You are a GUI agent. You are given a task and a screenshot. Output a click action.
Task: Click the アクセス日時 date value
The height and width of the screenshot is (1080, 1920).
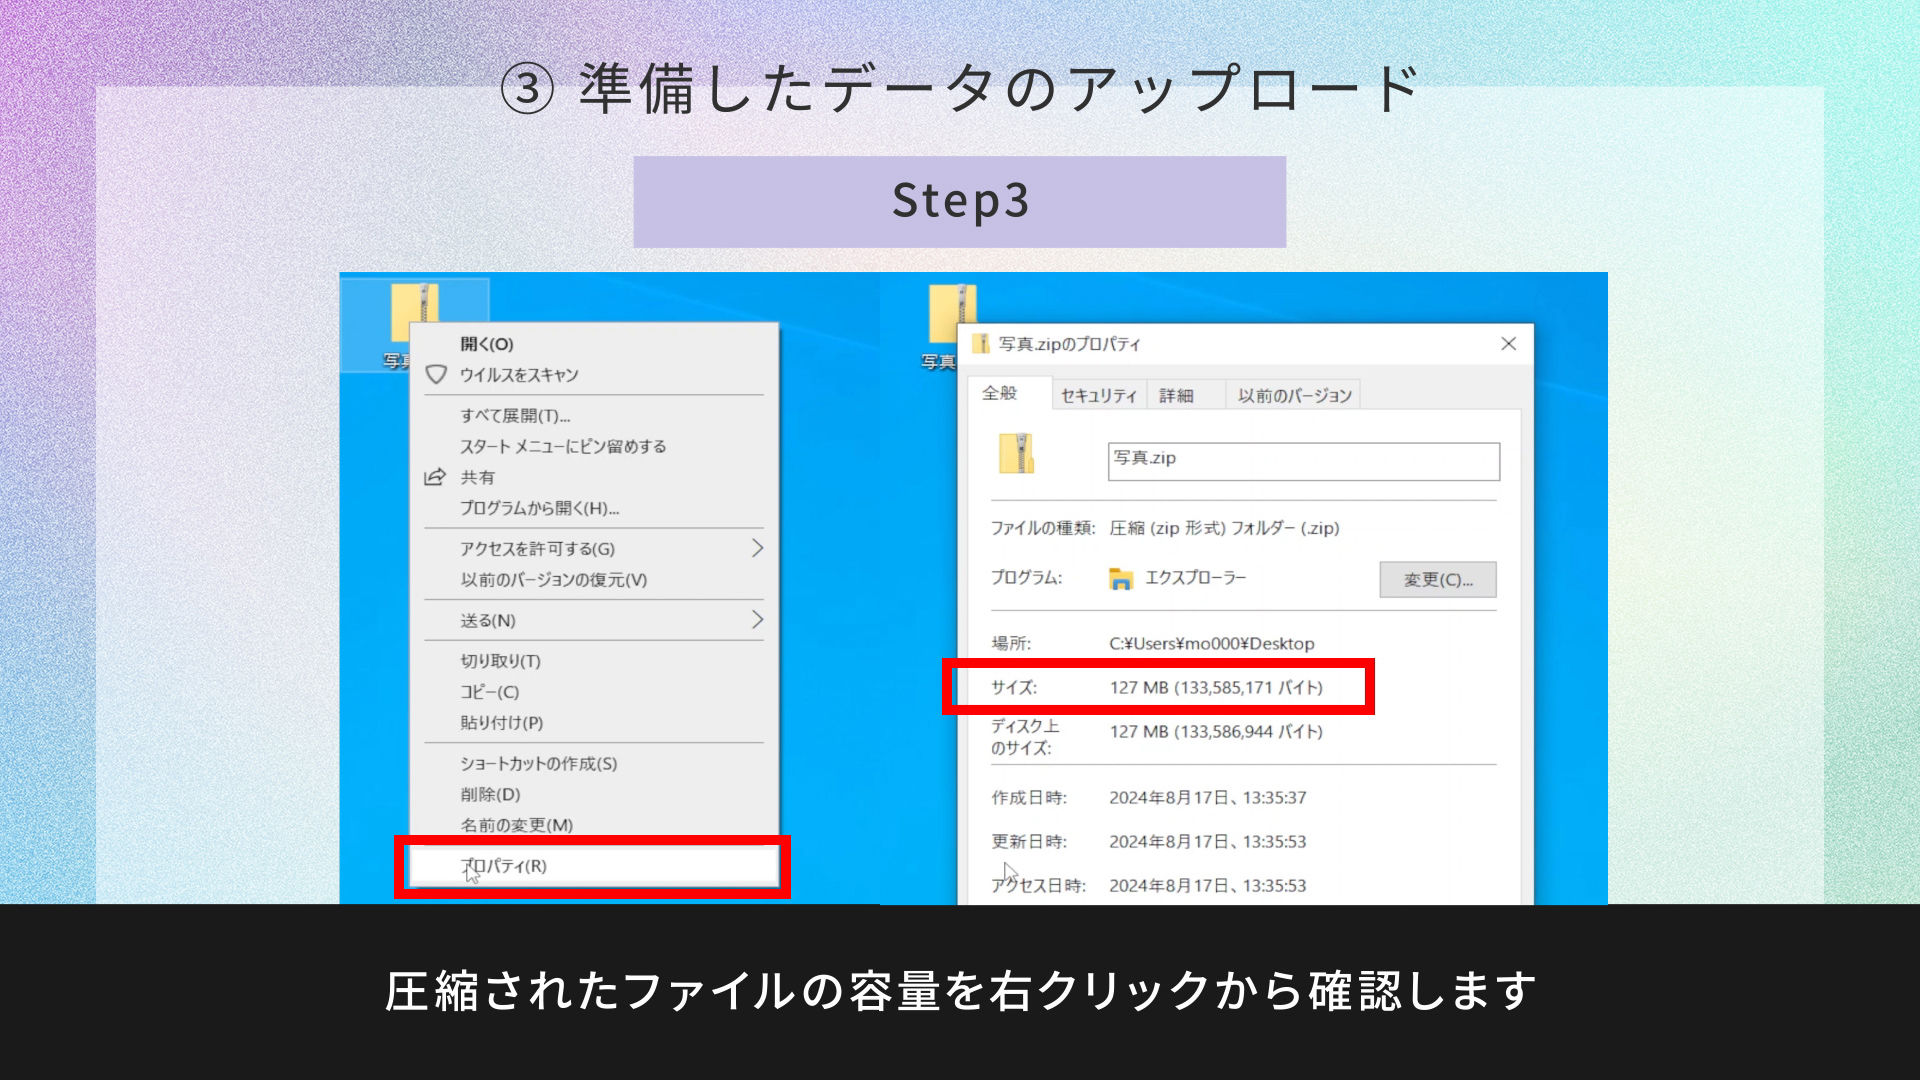coord(1207,886)
